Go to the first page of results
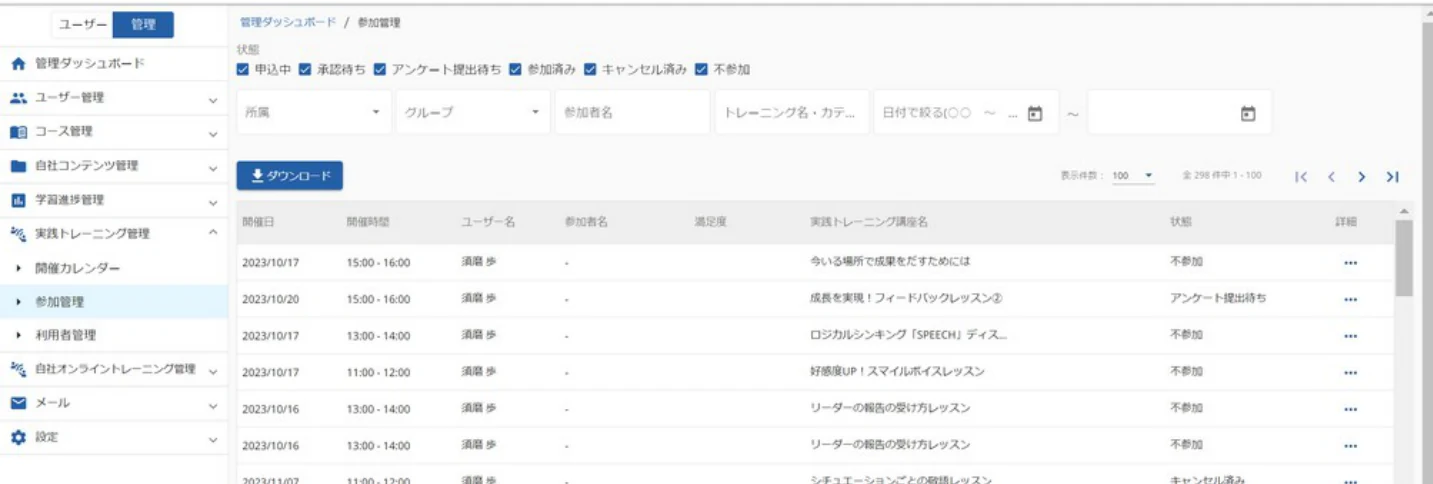Image resolution: width=1433 pixels, height=484 pixels. click(x=1301, y=177)
